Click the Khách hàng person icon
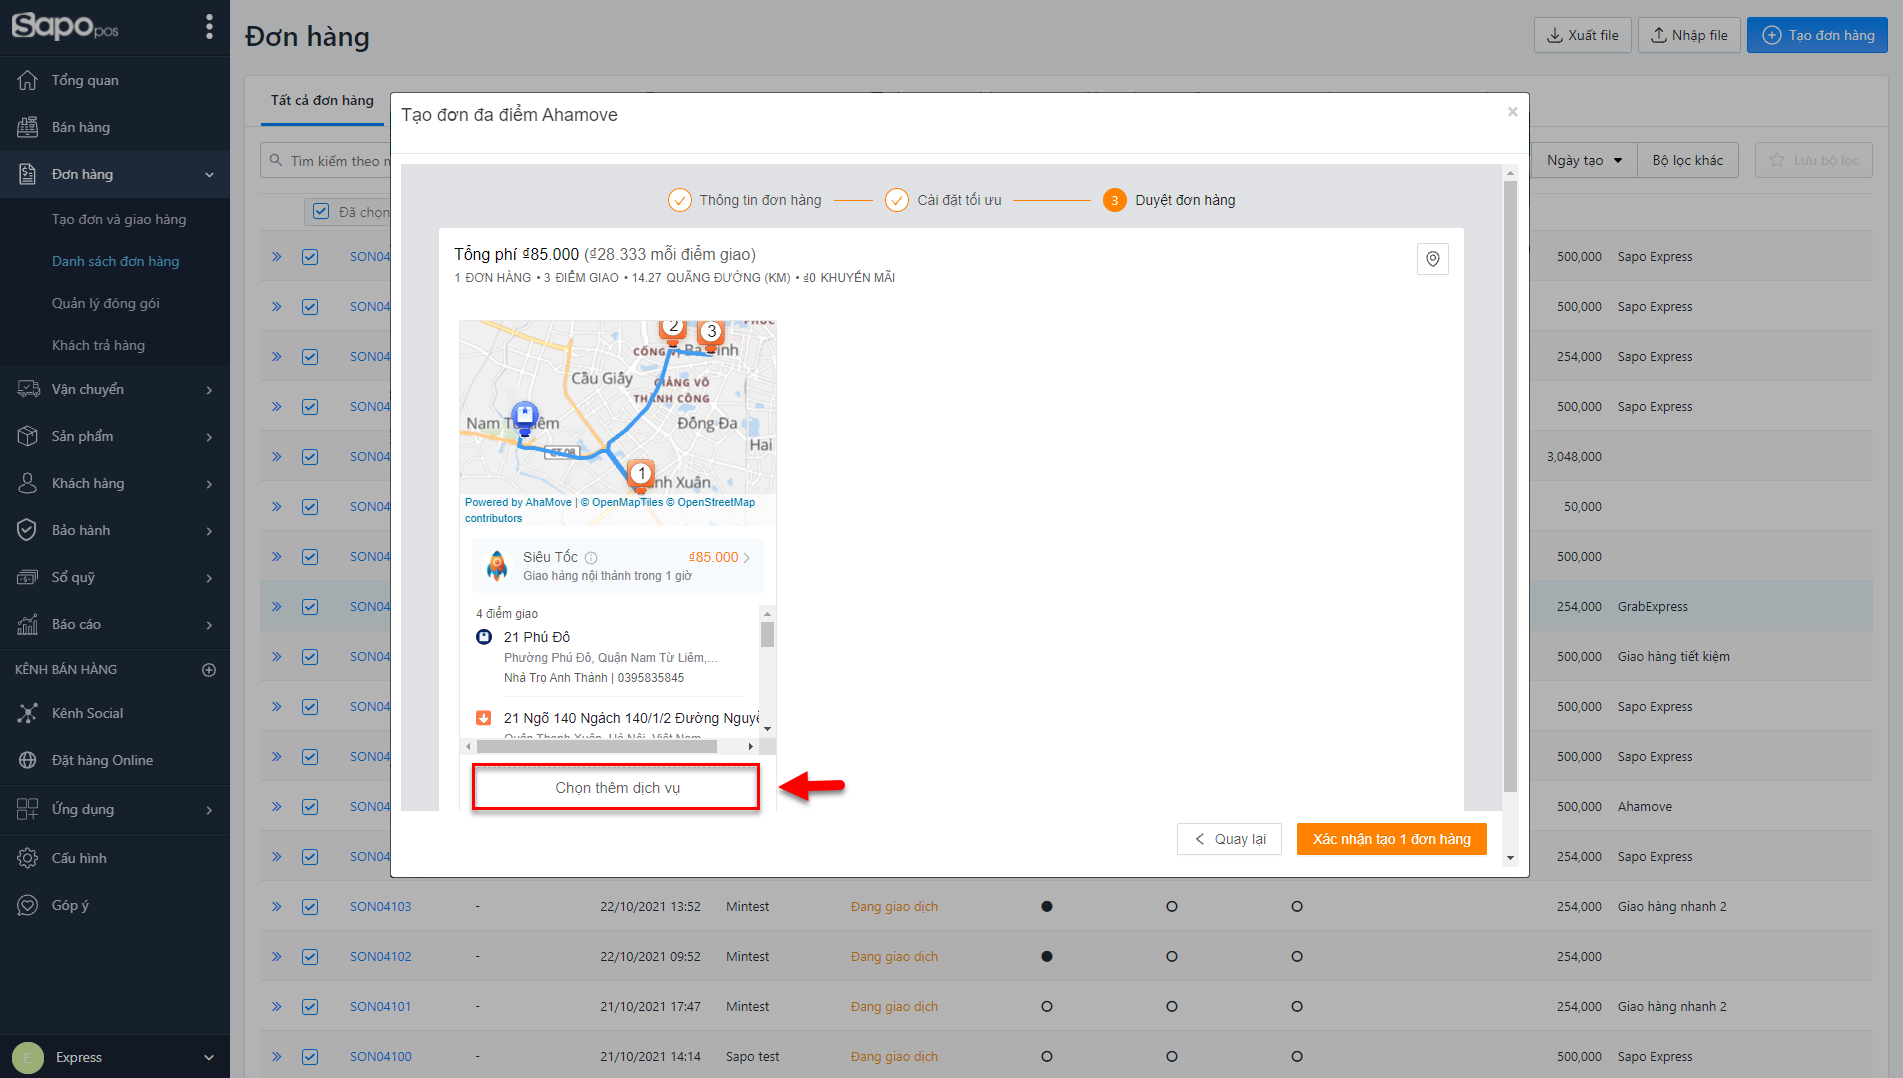Image resolution: width=1903 pixels, height=1078 pixels. (28, 483)
